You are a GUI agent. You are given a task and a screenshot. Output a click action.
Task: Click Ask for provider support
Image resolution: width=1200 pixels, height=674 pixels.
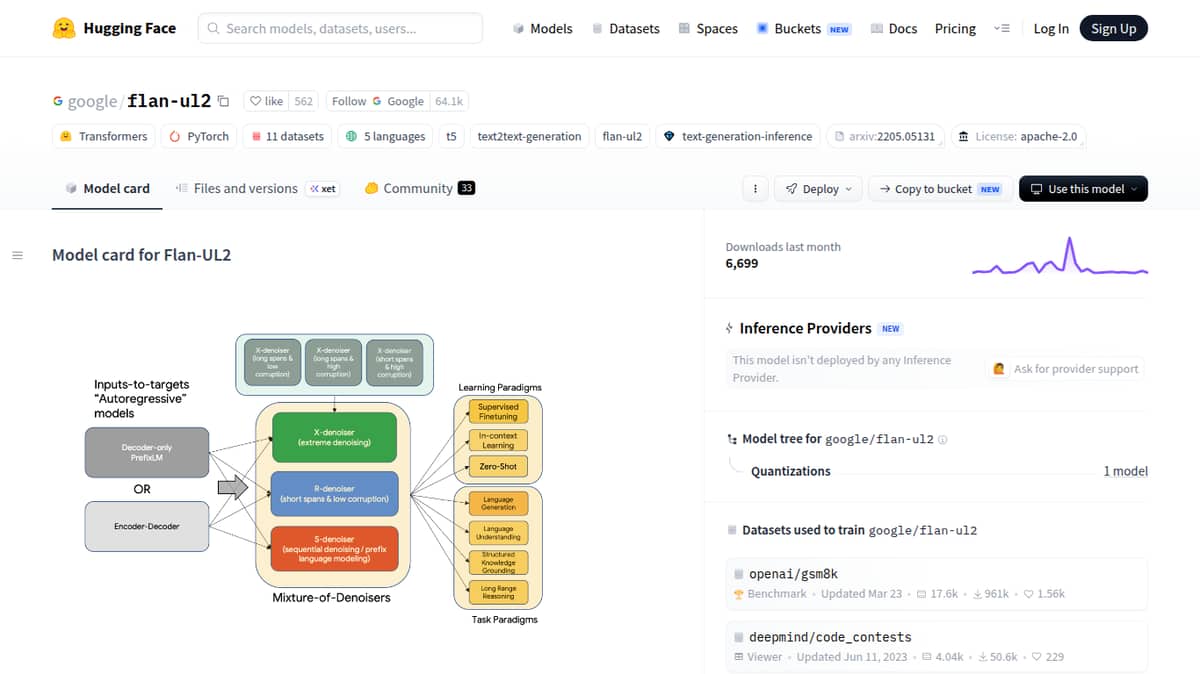tap(1066, 369)
